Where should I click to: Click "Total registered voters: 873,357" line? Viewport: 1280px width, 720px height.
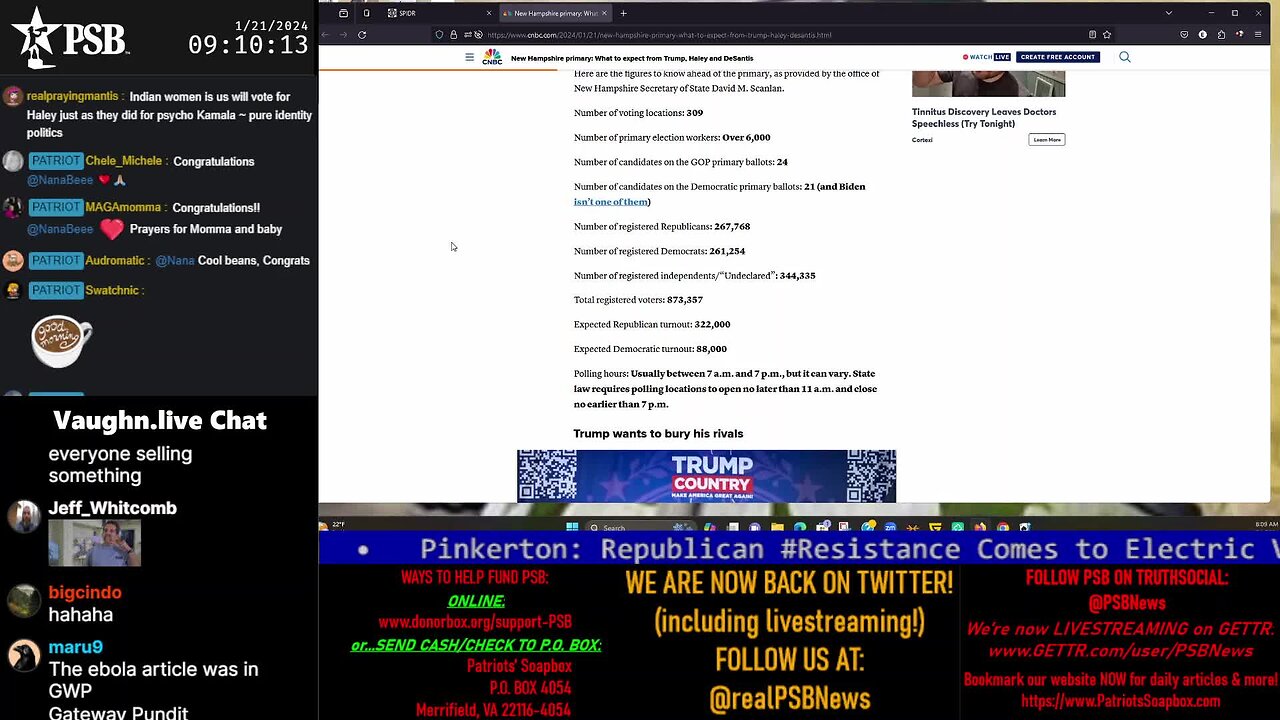[x=638, y=300]
